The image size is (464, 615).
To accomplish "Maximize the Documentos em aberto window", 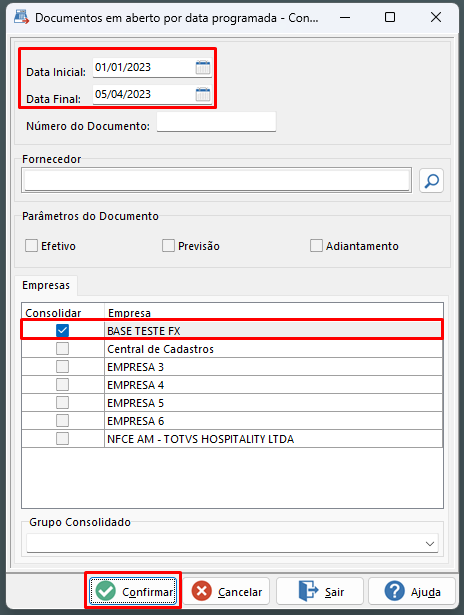I will [389, 17].
